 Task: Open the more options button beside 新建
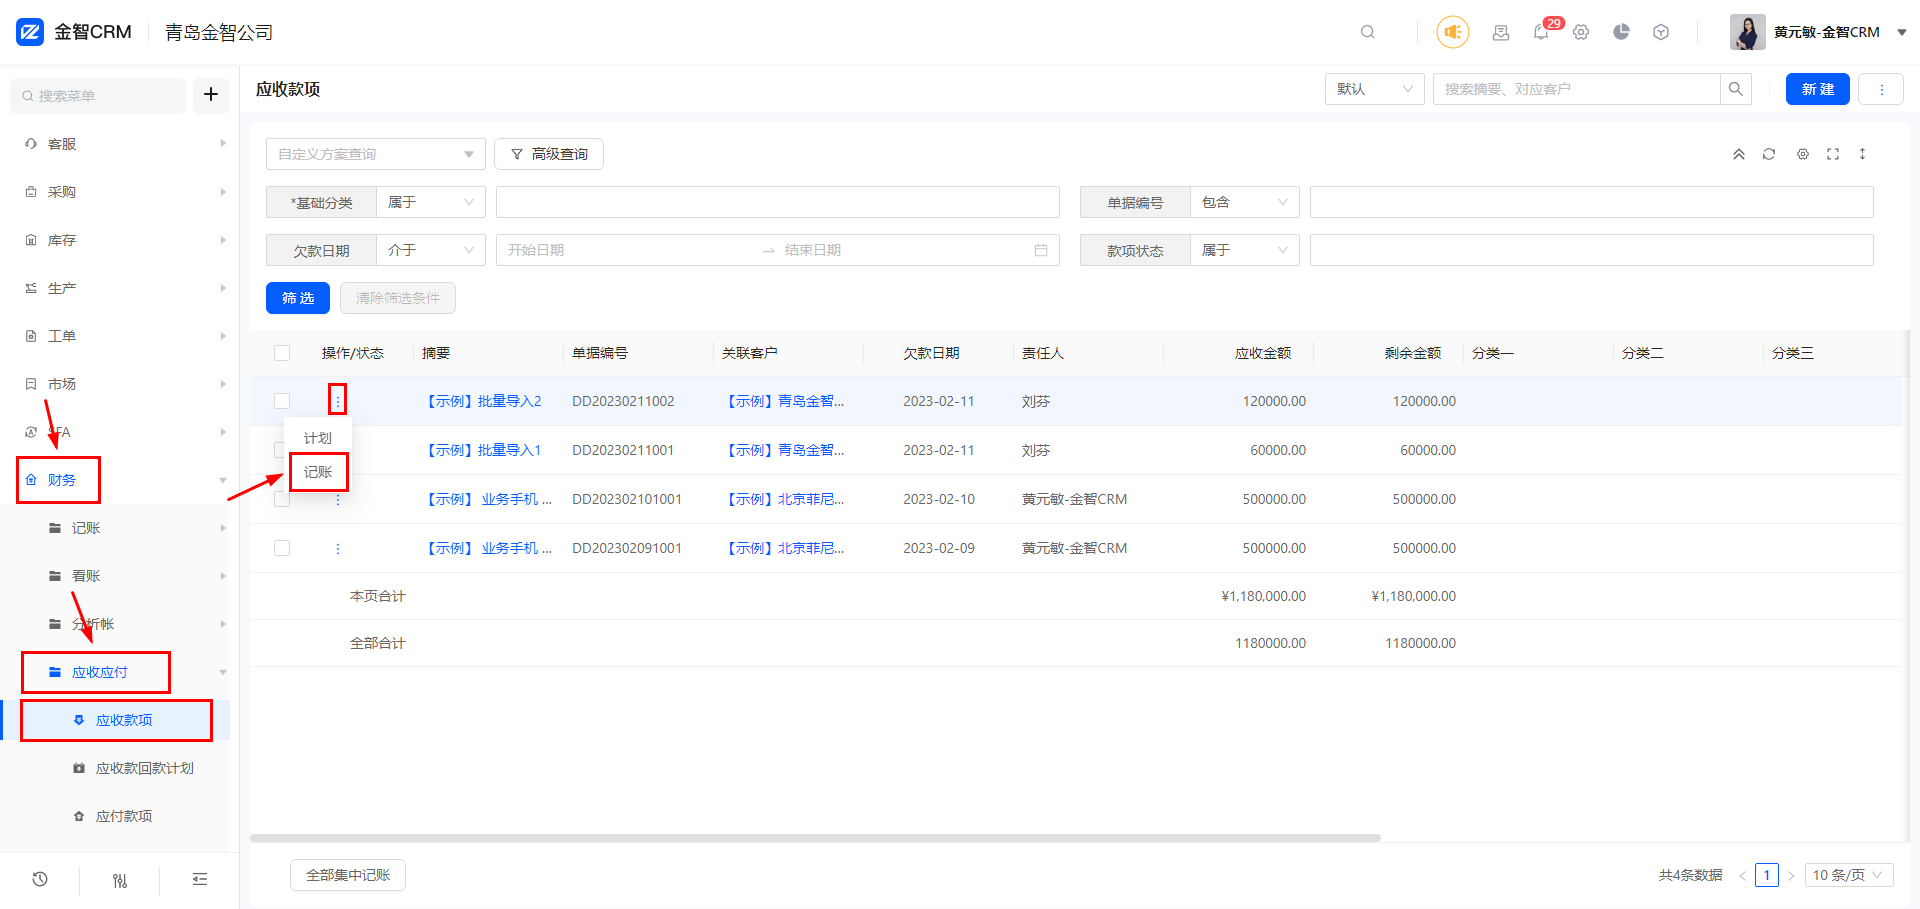tap(1881, 89)
